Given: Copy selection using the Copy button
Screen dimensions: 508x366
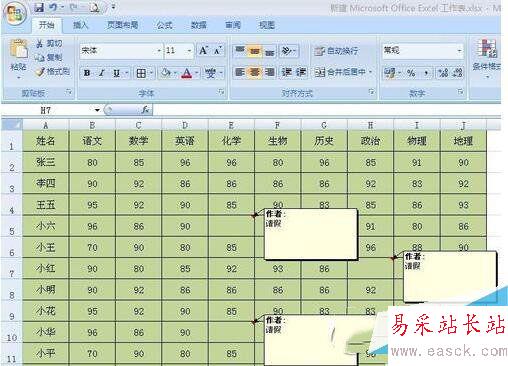Looking at the screenshot, I should coord(49,57).
